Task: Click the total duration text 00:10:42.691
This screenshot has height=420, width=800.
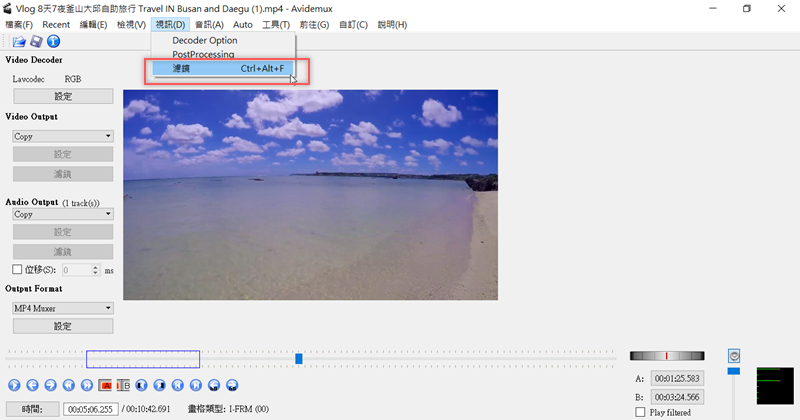Action: pyautogui.click(x=148, y=409)
